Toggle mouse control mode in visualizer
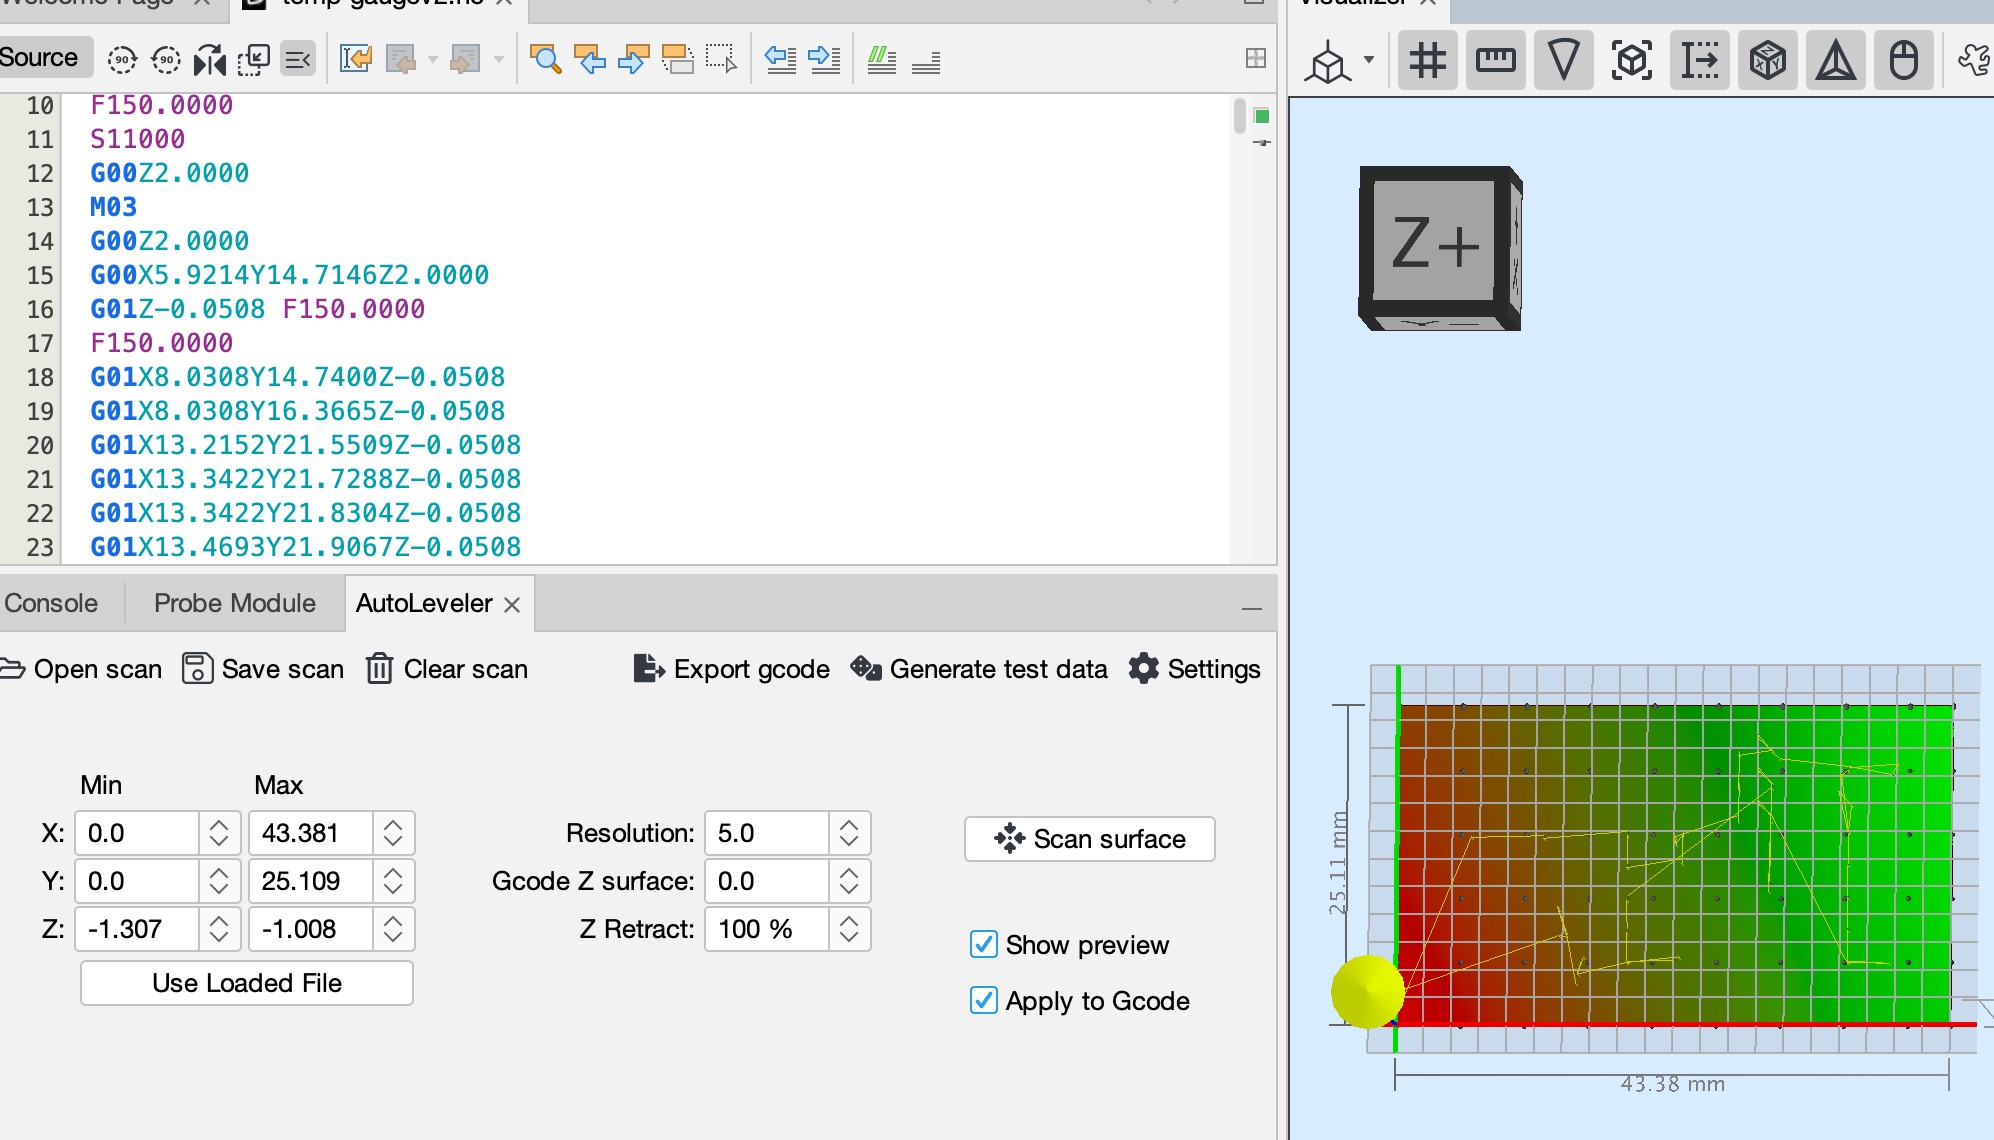 tap(1903, 61)
